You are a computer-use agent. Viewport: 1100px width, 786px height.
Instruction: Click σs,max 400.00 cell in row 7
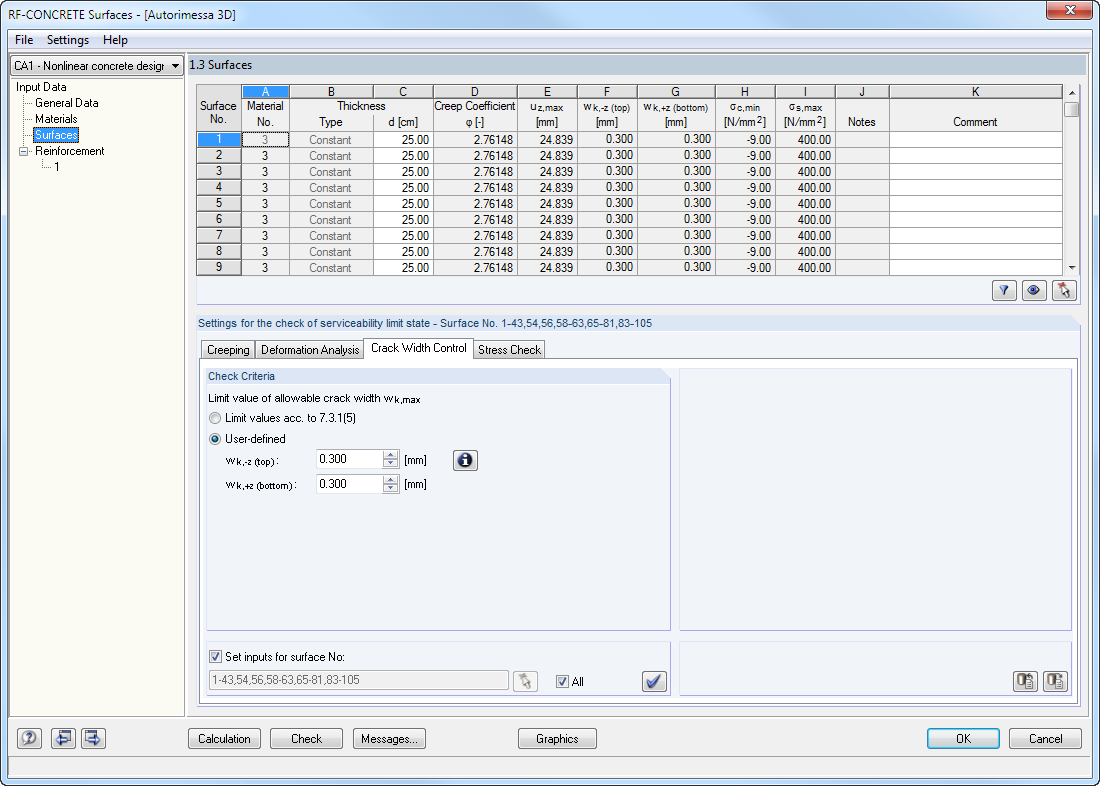coord(805,236)
